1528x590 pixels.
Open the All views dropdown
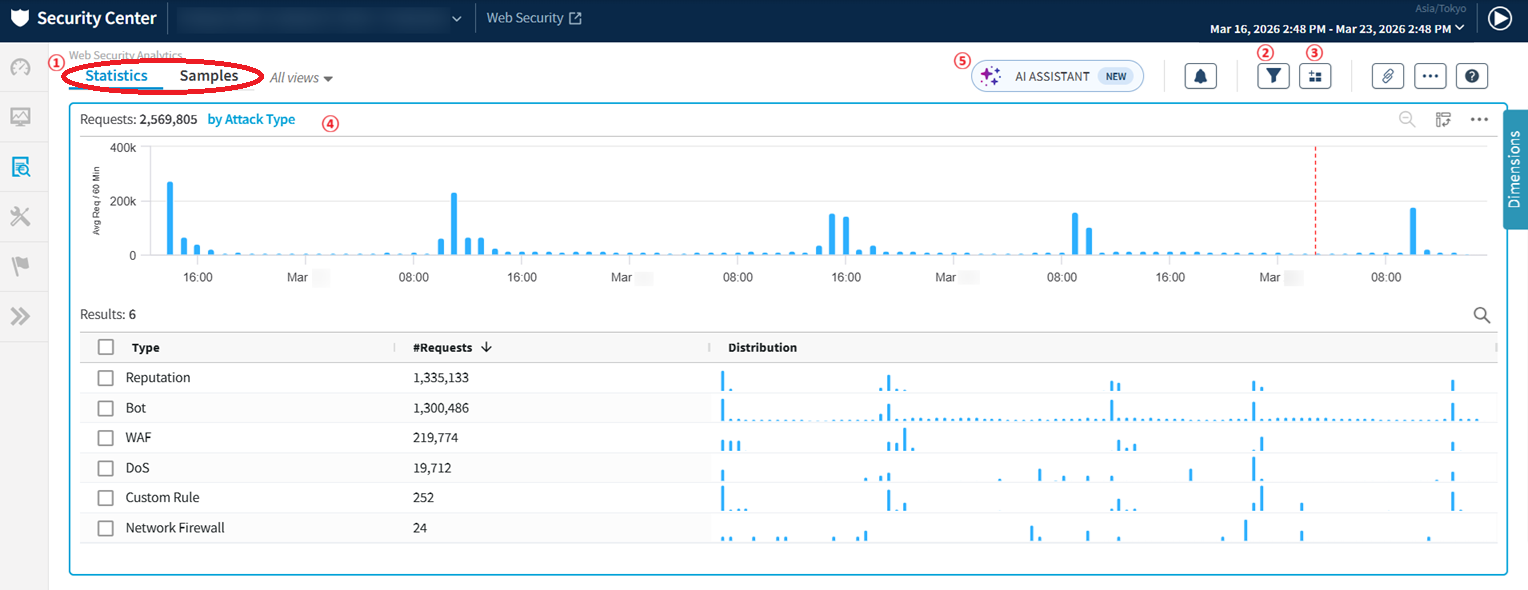(301, 78)
